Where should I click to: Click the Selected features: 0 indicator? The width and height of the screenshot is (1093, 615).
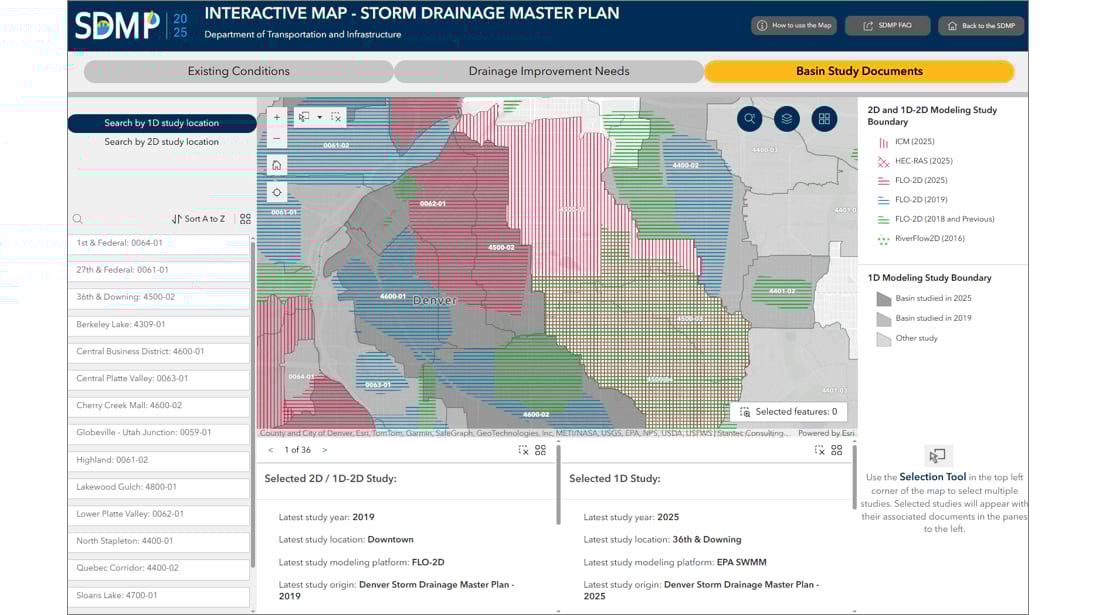789,412
